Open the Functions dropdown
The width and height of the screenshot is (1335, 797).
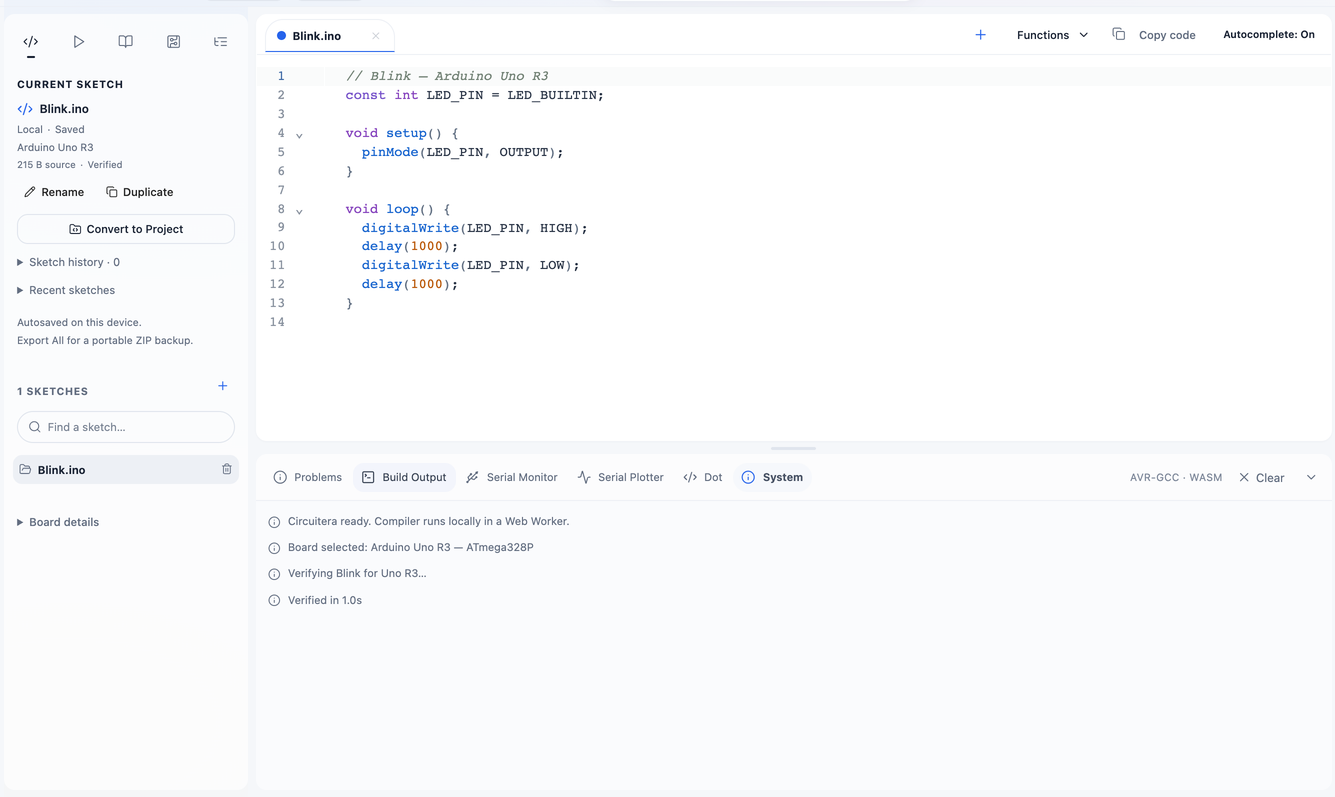(x=1052, y=35)
